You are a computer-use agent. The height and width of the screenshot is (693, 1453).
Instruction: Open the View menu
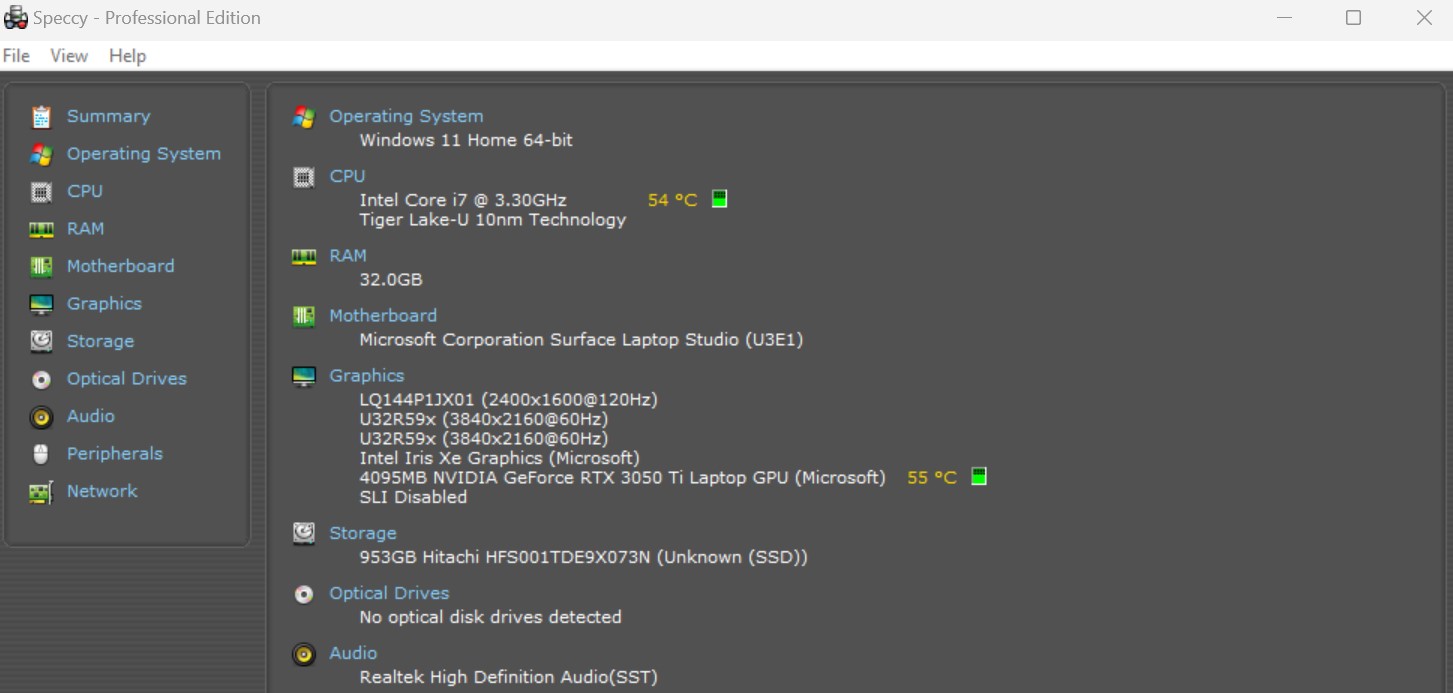(69, 56)
